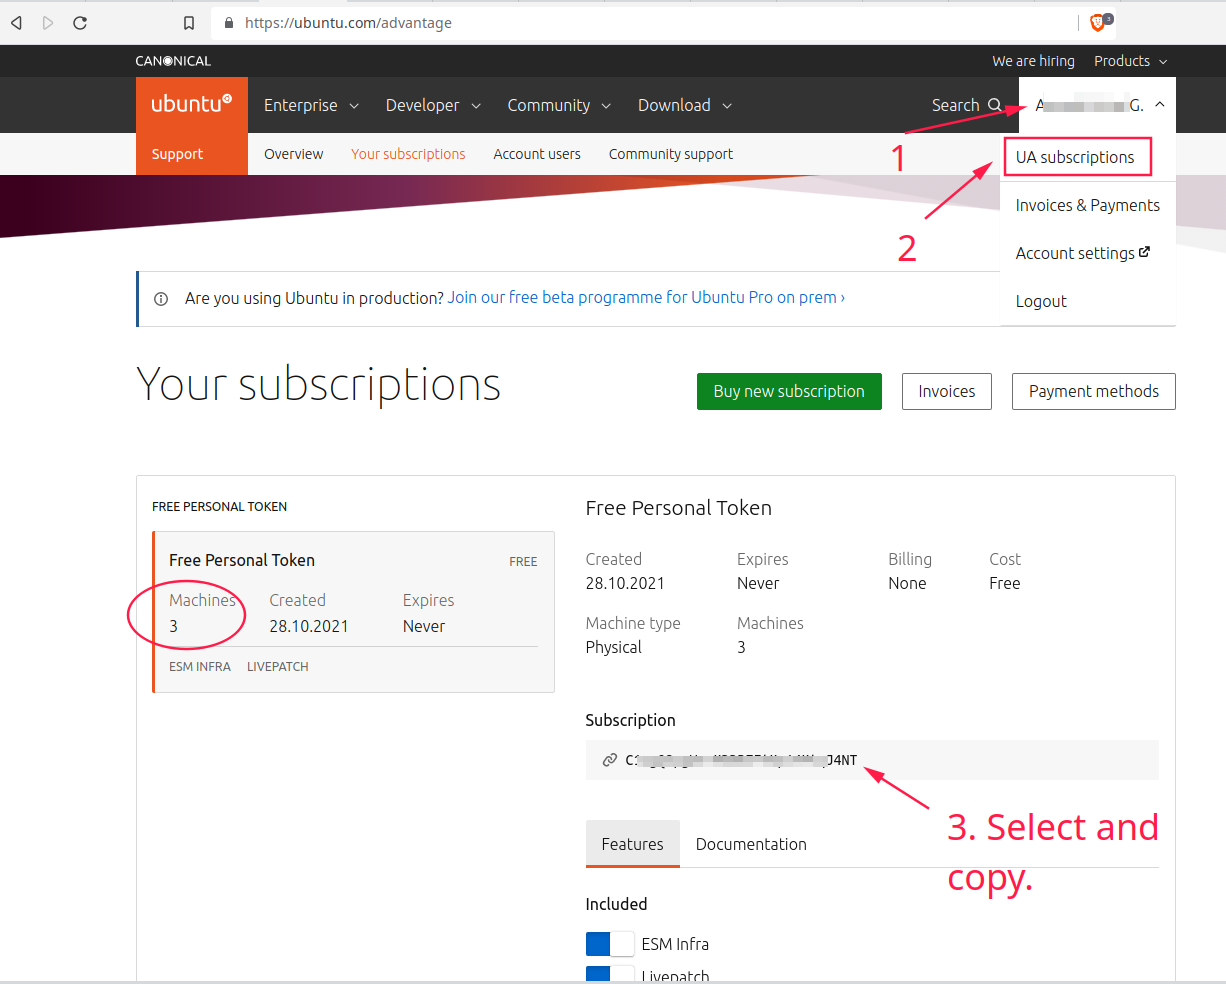This screenshot has width=1226, height=984.
Task: Click the Billing value None
Action: pos(907,583)
